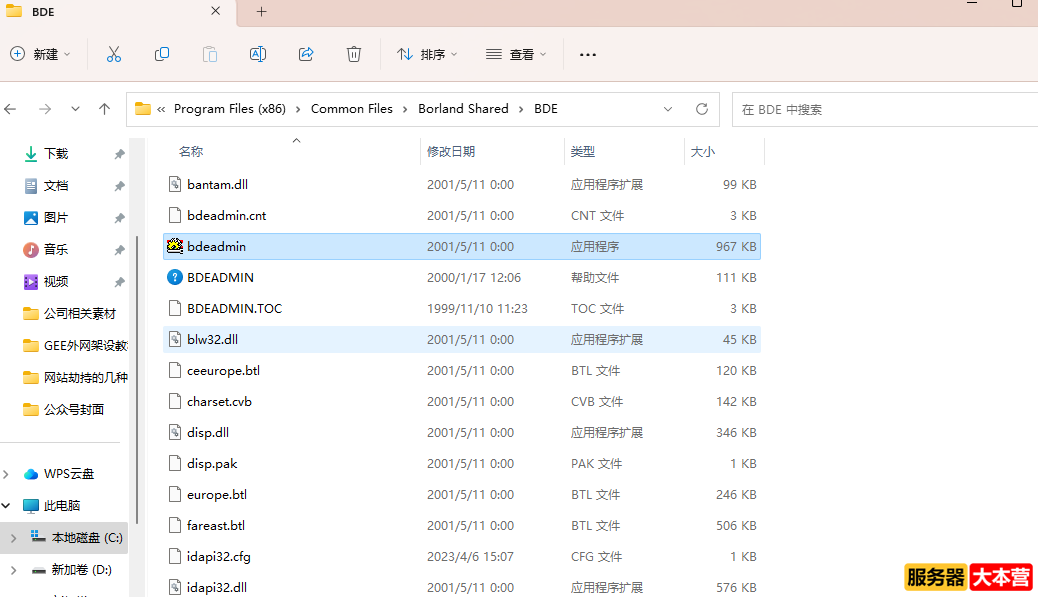Select file charset.cvb
This screenshot has width=1038, height=602.
tap(461, 401)
